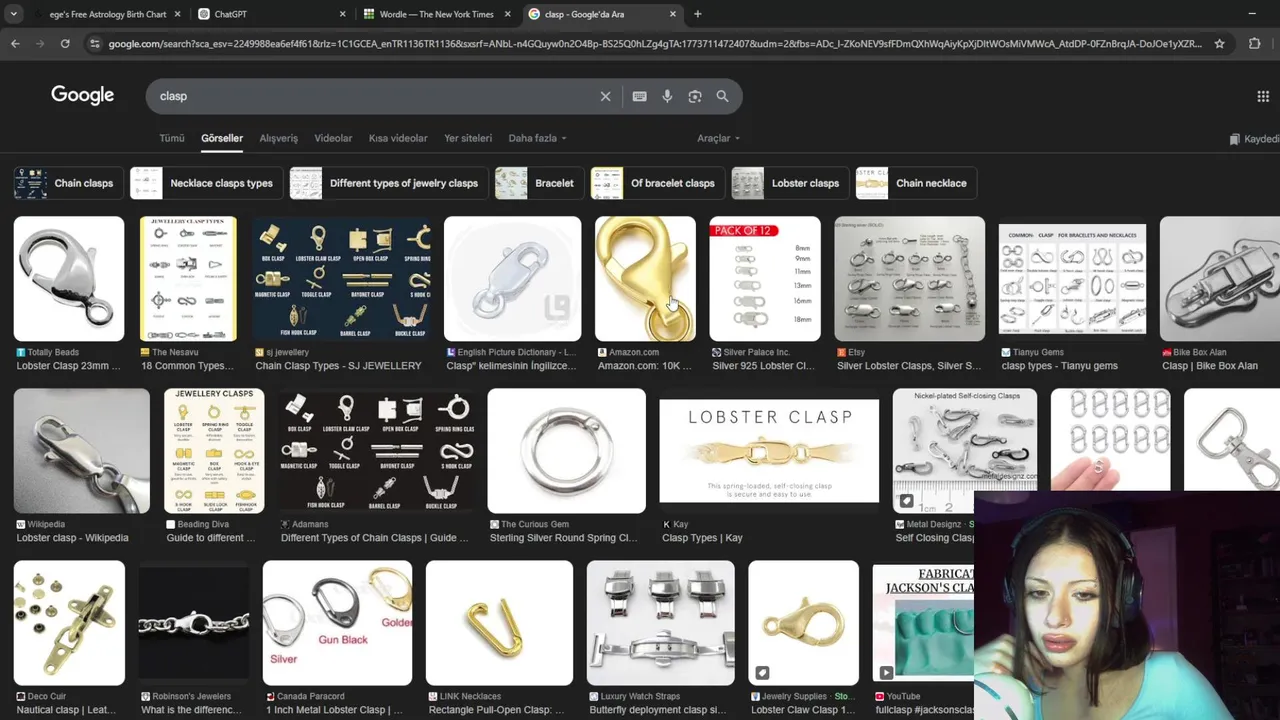The height and width of the screenshot is (720, 1280).
Task: Open The Curious Gem spring ring image
Action: tap(566, 451)
